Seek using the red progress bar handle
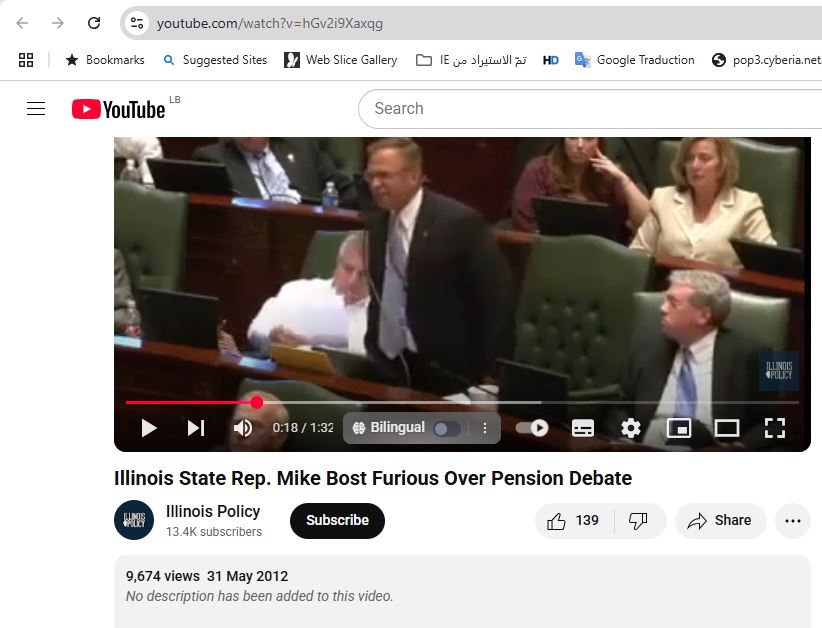The image size is (822, 628). click(256, 403)
